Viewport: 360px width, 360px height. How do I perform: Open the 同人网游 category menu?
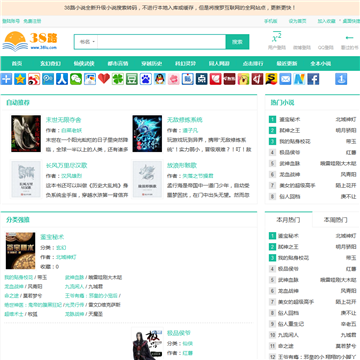pos(219,64)
